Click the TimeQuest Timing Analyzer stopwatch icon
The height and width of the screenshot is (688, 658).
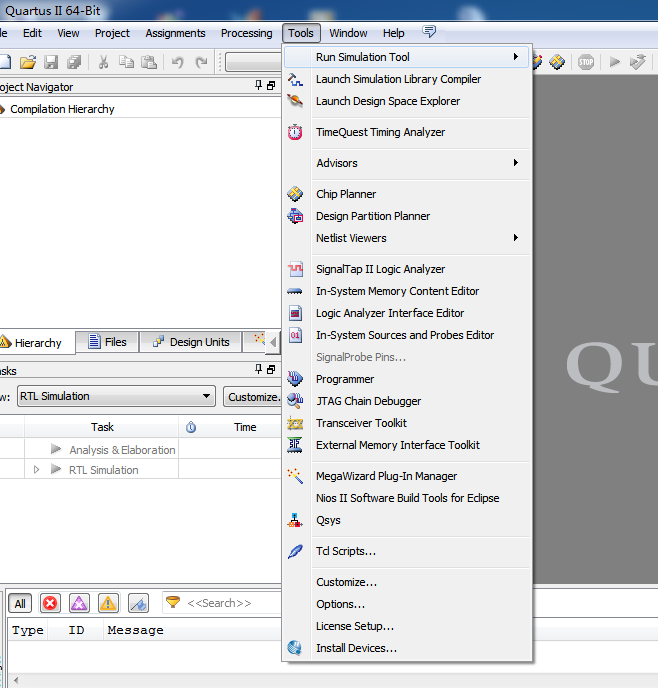pyautogui.click(x=295, y=132)
